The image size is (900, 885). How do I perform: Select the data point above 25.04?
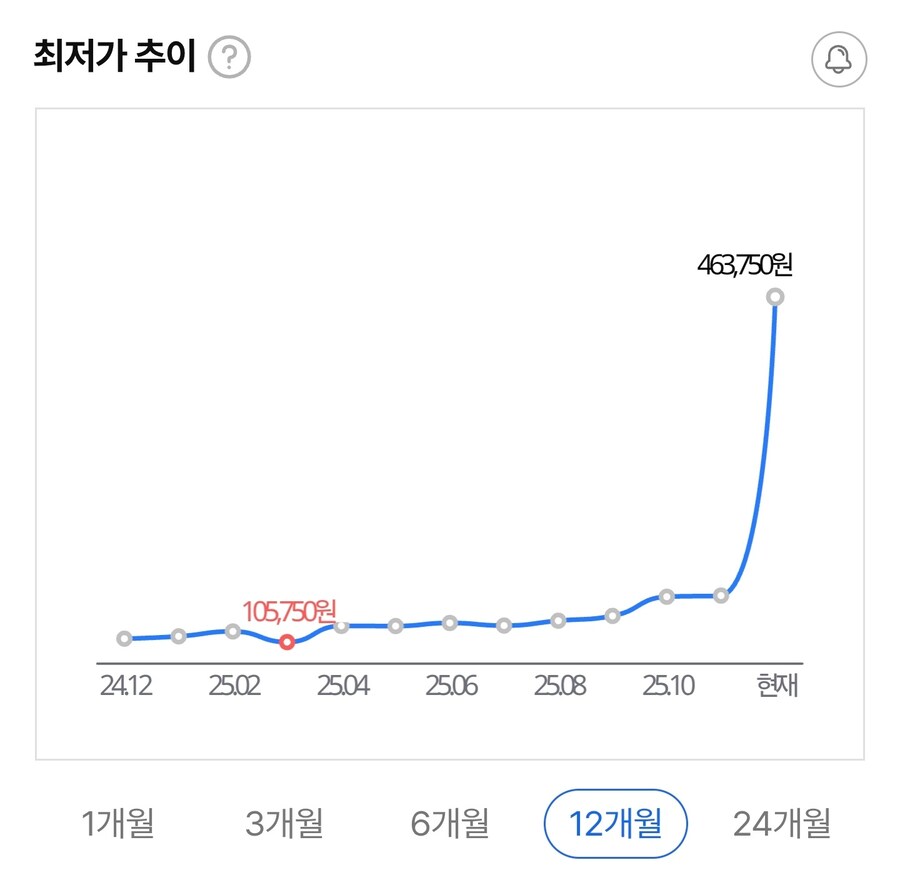343,627
